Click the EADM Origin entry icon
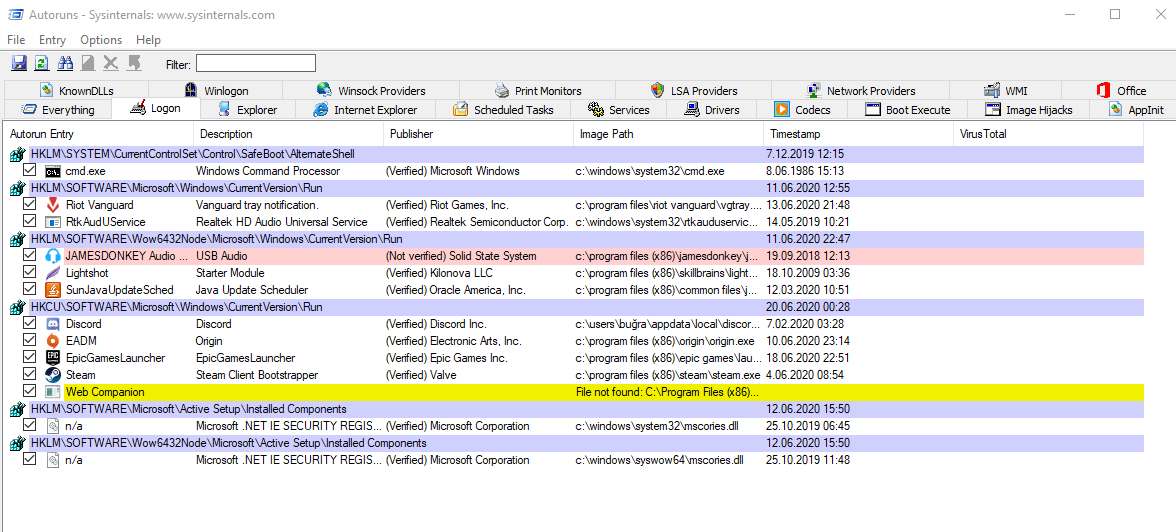The width and height of the screenshot is (1176, 532). 52,341
